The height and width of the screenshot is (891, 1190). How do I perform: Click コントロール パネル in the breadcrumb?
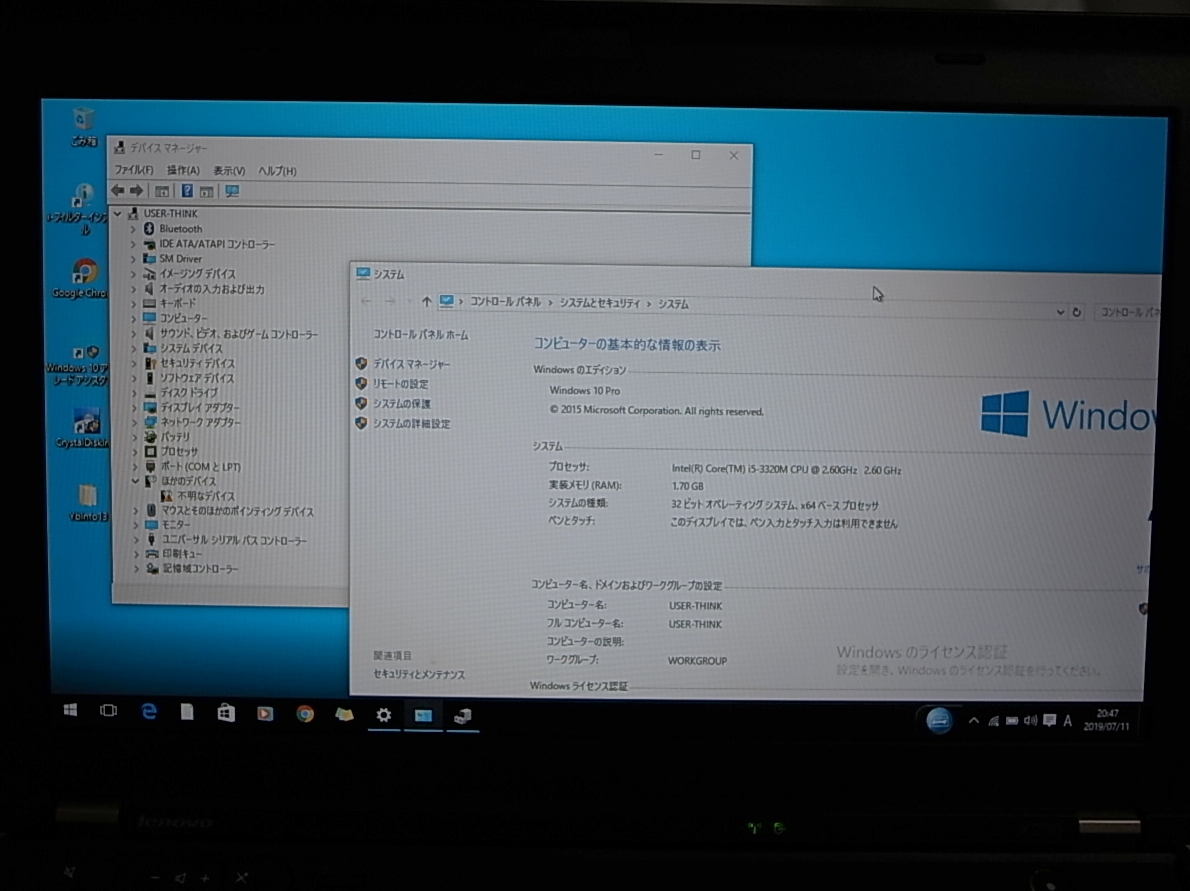(505, 302)
